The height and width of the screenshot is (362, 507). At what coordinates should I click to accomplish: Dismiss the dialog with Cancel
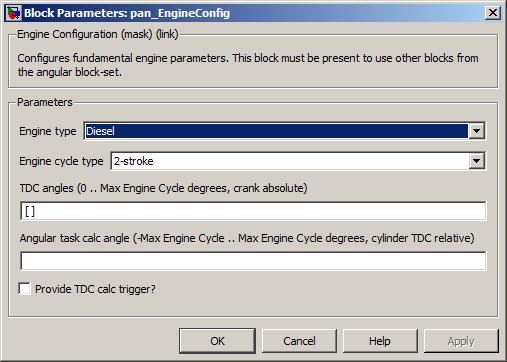pos(299,341)
